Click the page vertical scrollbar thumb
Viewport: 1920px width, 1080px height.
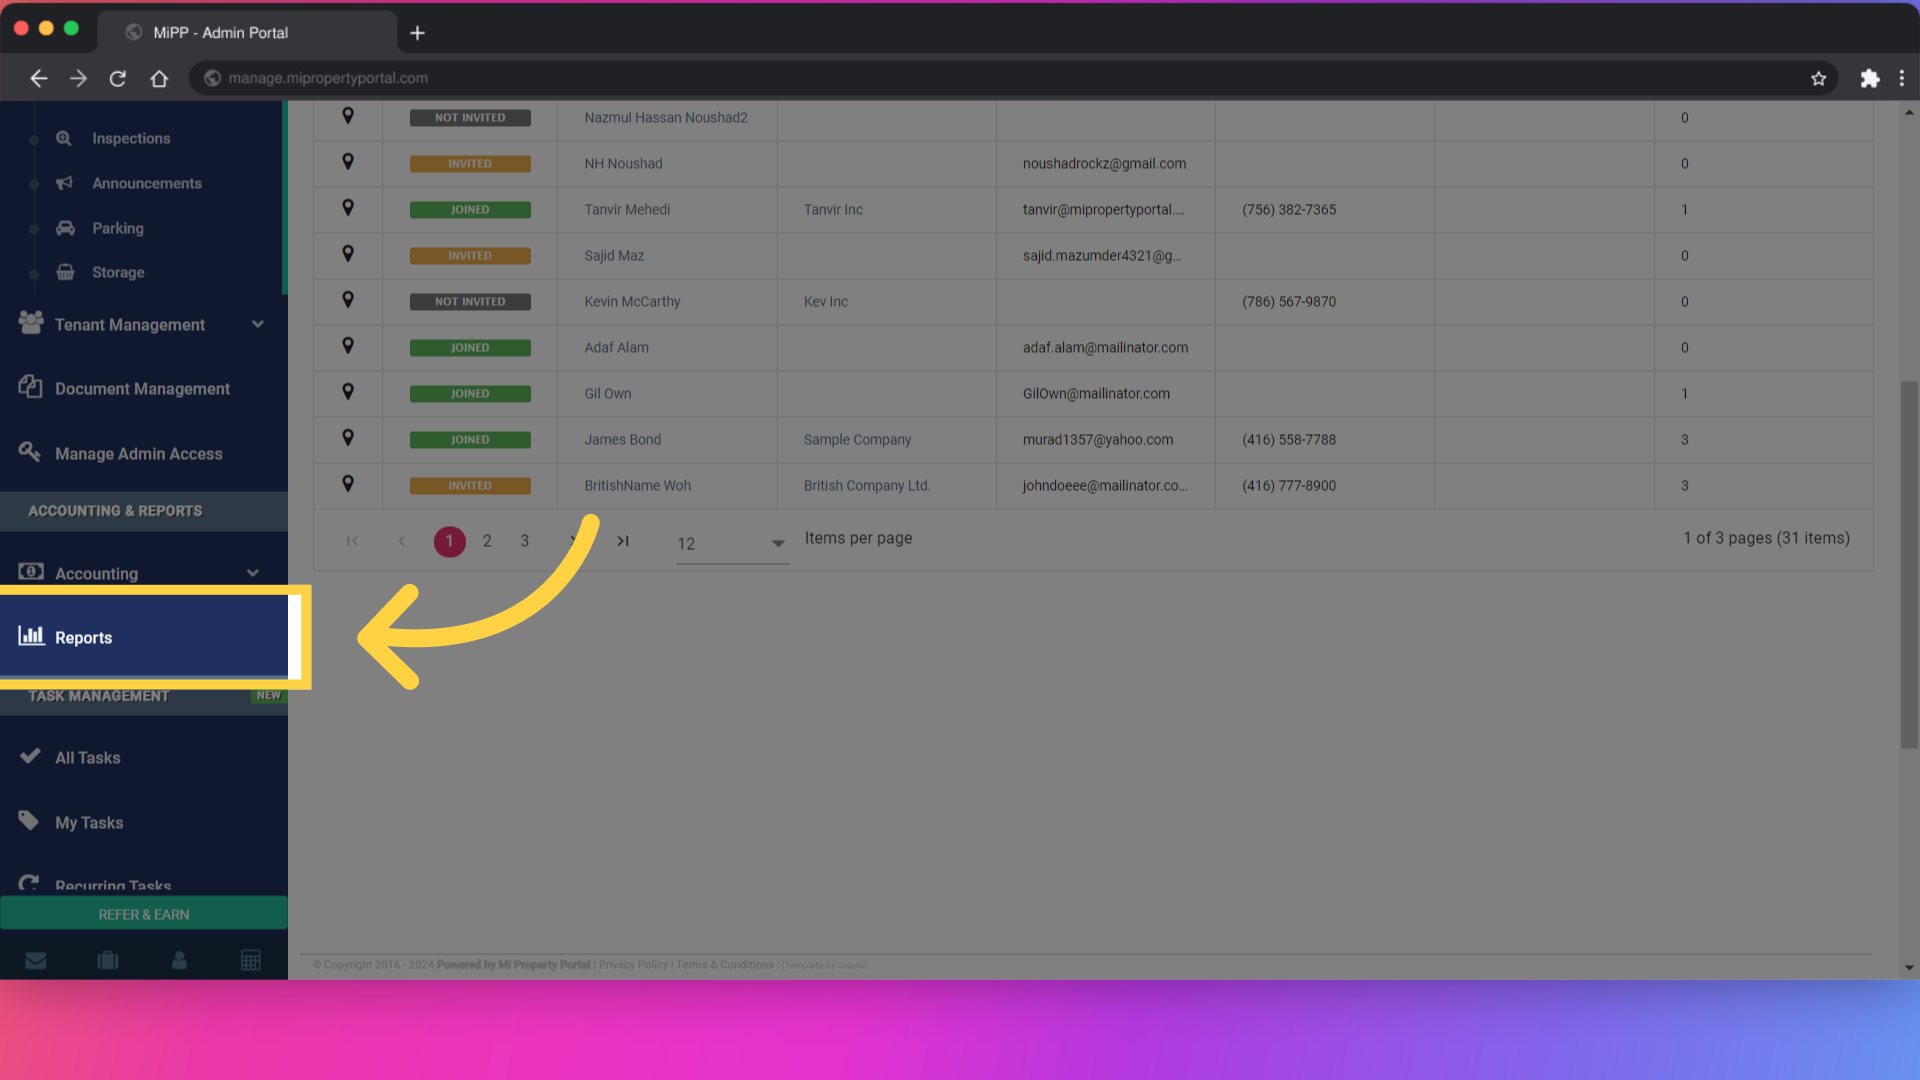click(x=1908, y=565)
